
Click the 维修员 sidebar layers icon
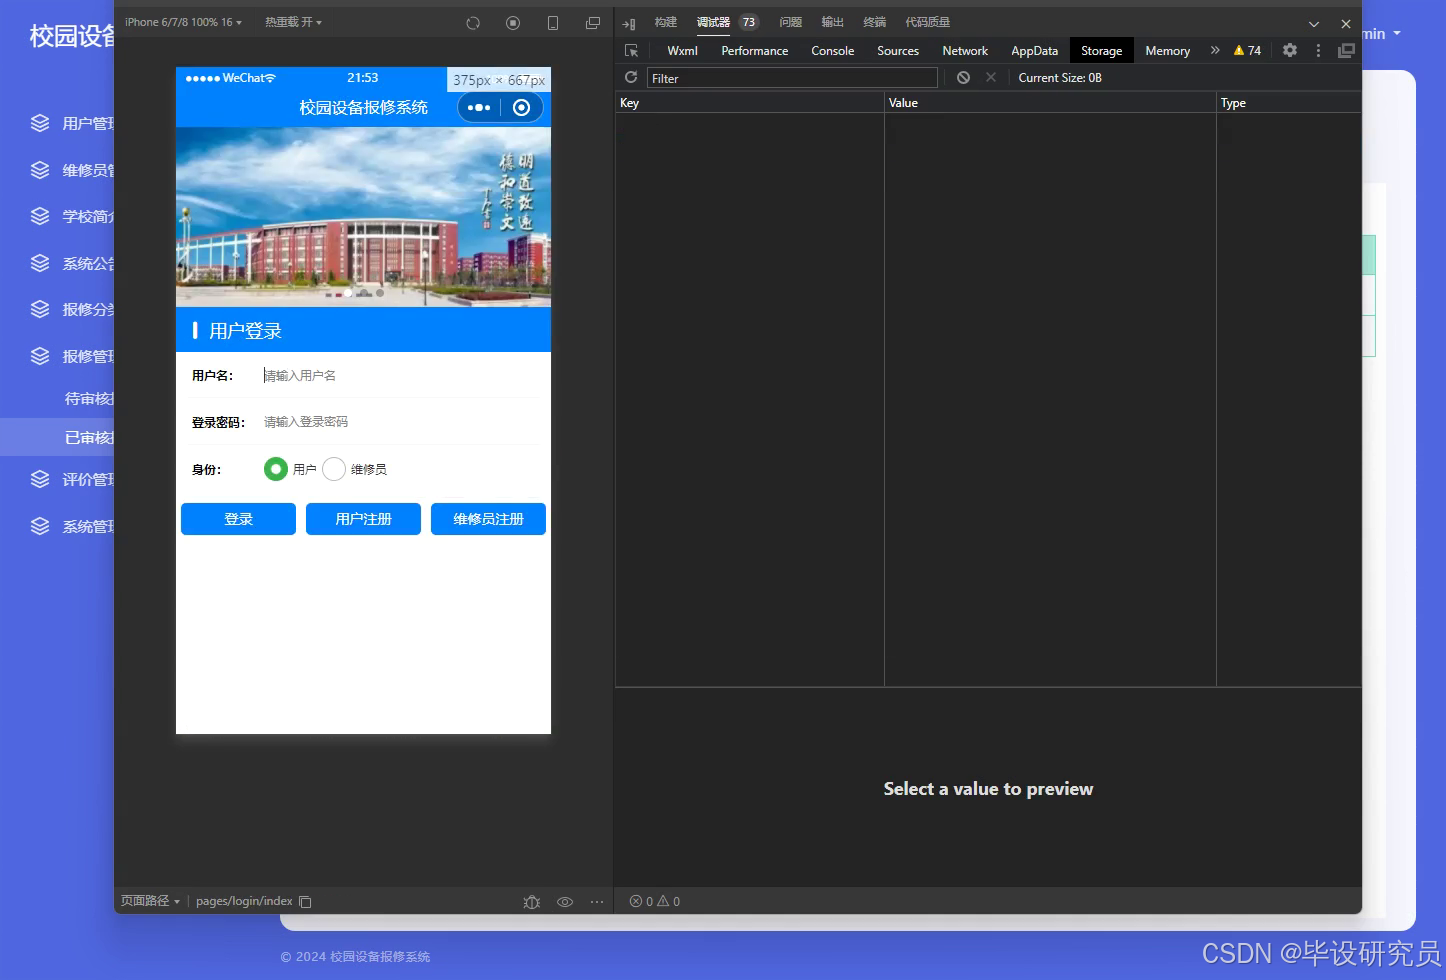pos(40,170)
